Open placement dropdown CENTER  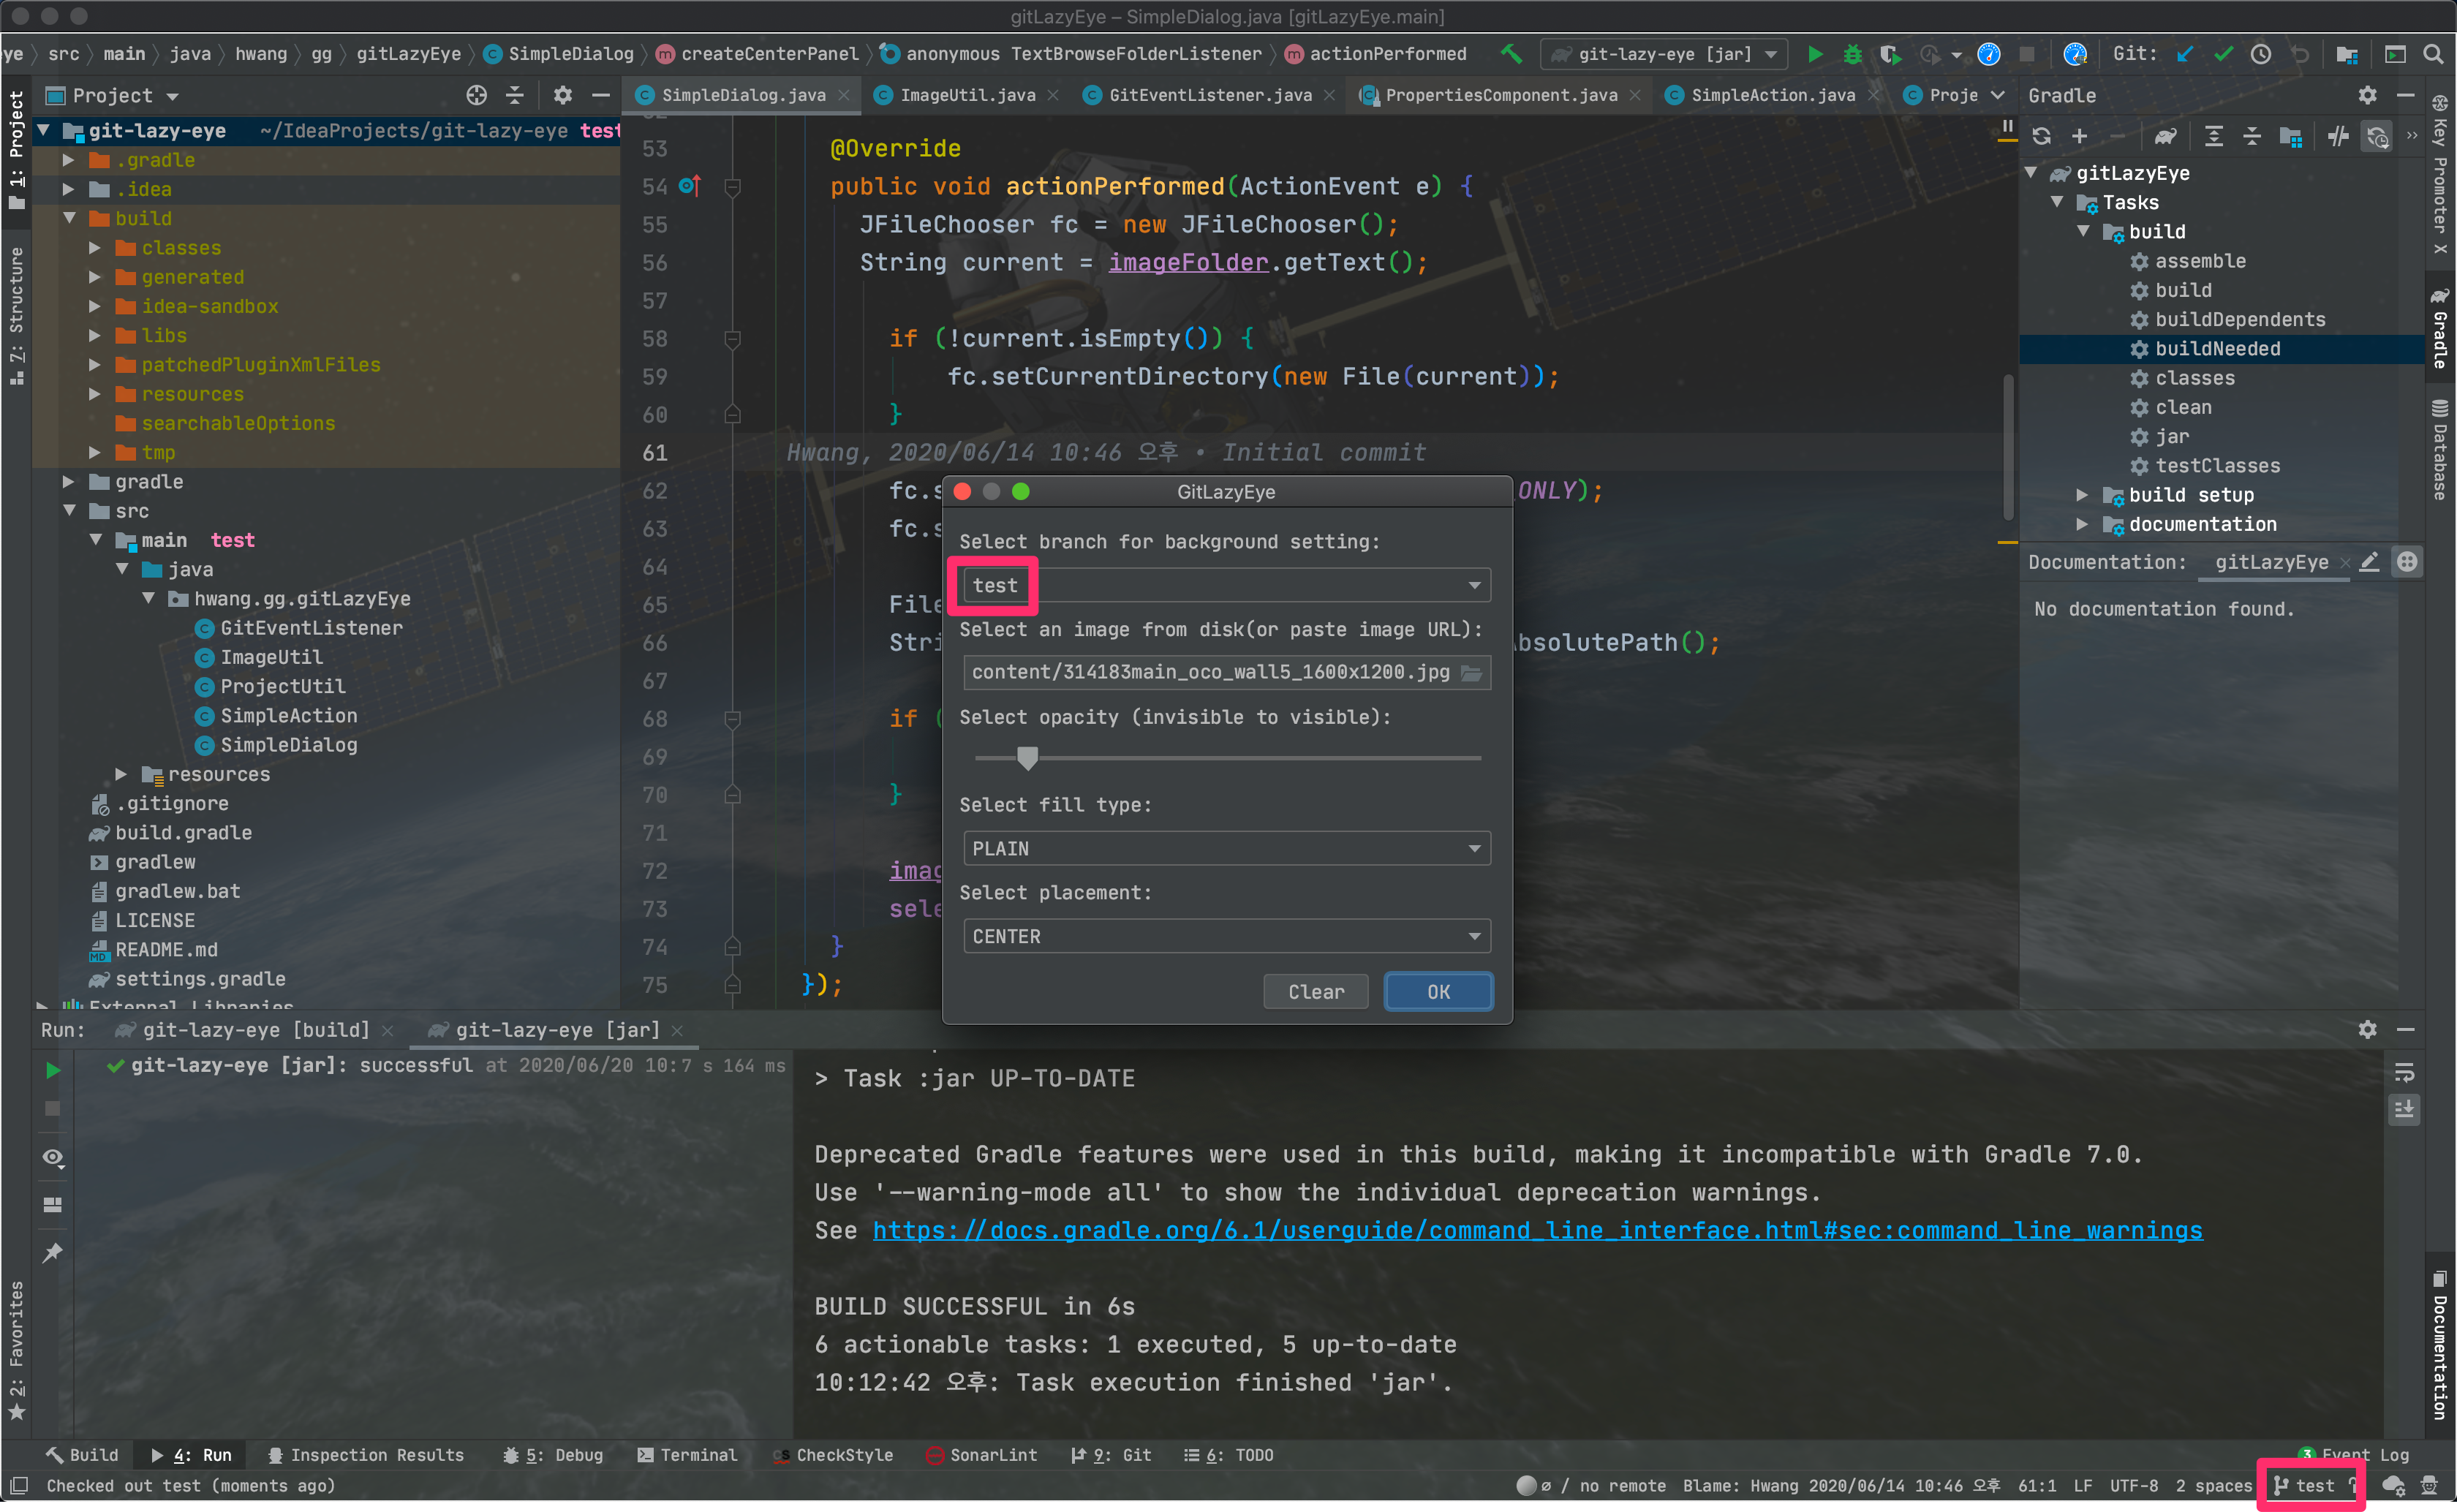[x=1226, y=936]
